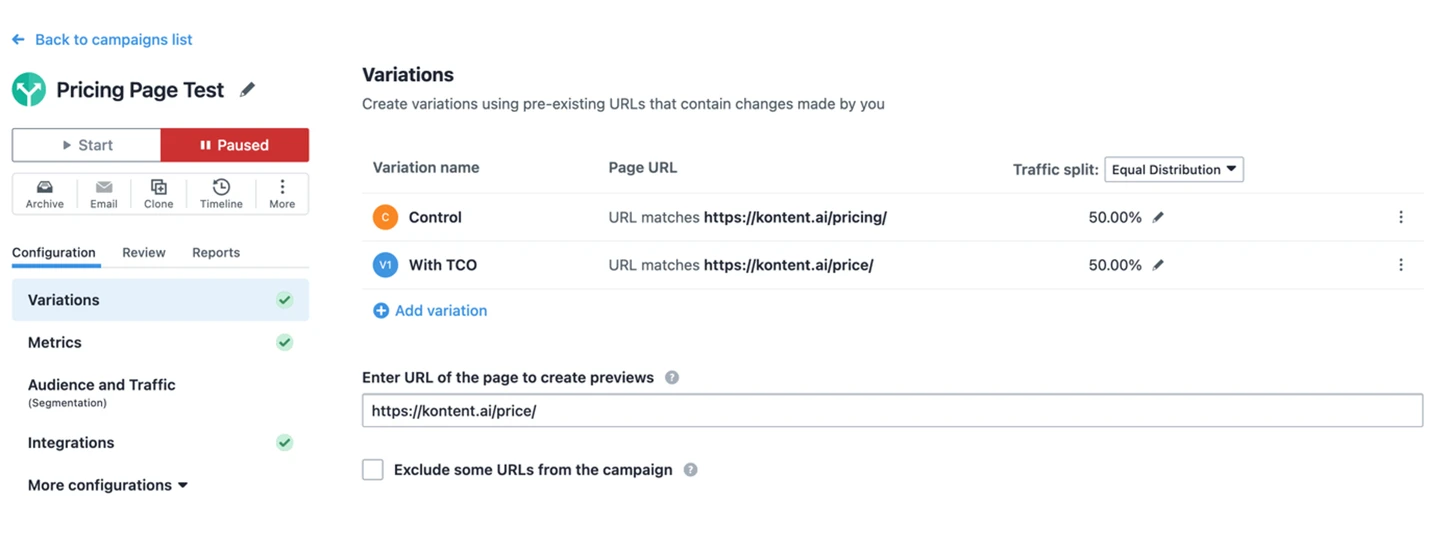Switch to the Reports tab
1440x553 pixels.
[x=216, y=253]
